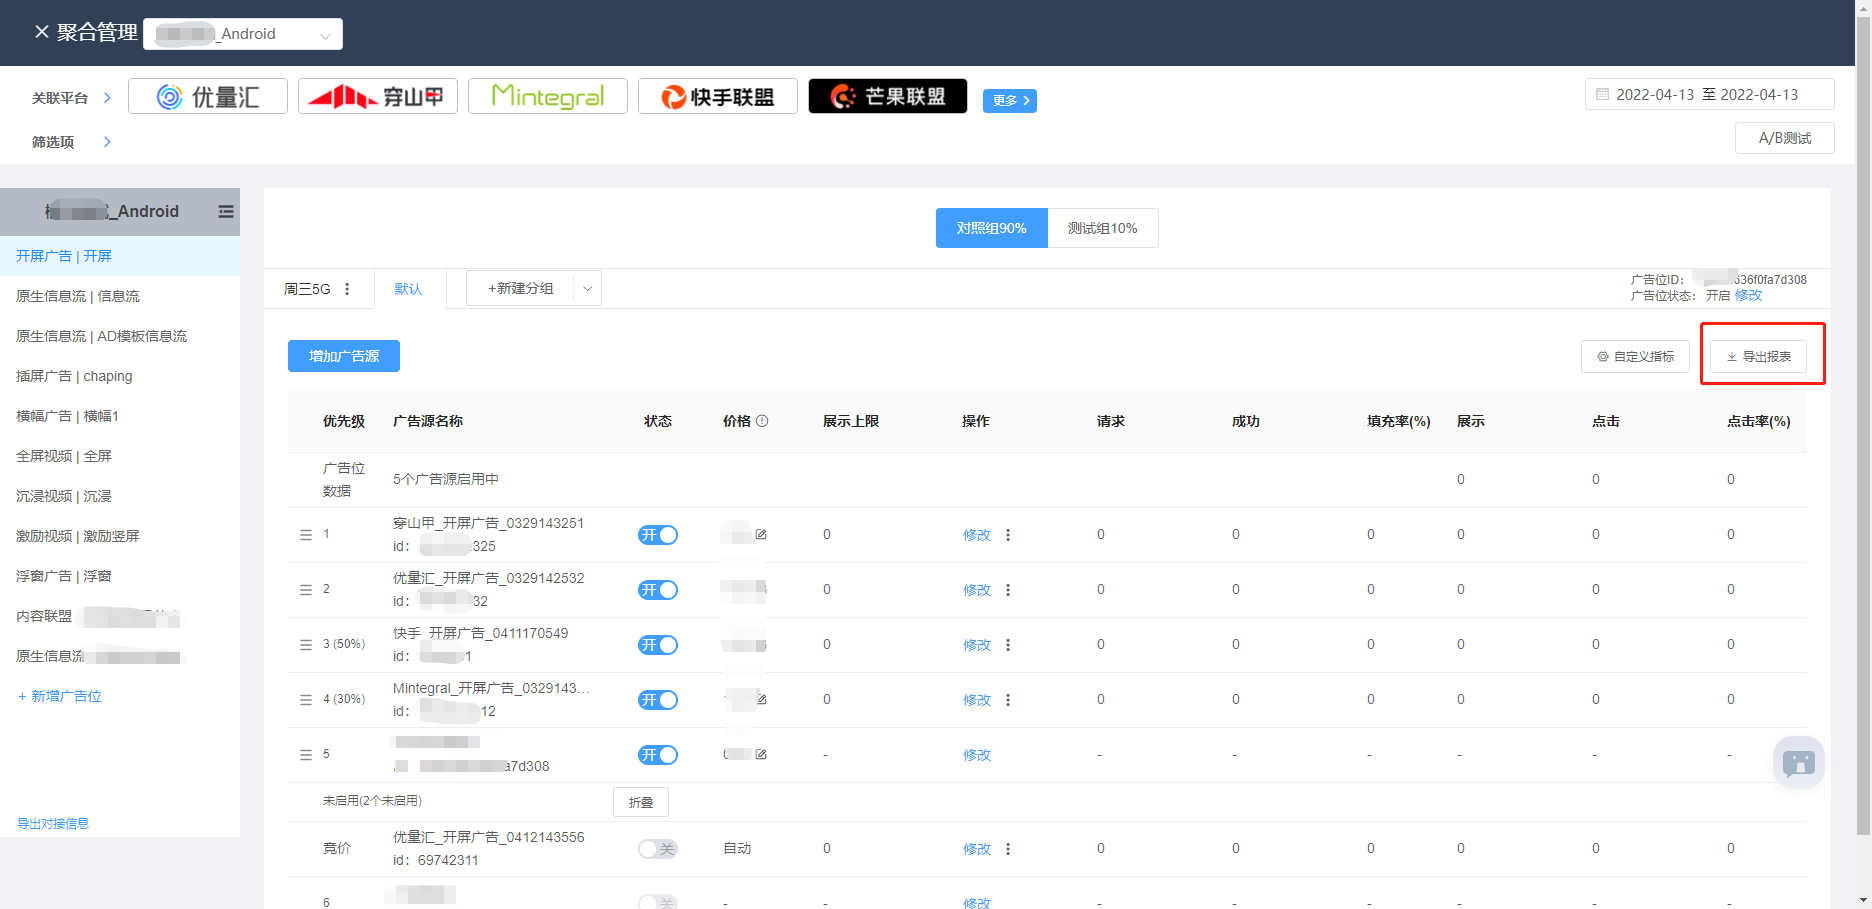Open more options dots for 穿山甲 row
The width and height of the screenshot is (1872, 909).
(x=1008, y=535)
